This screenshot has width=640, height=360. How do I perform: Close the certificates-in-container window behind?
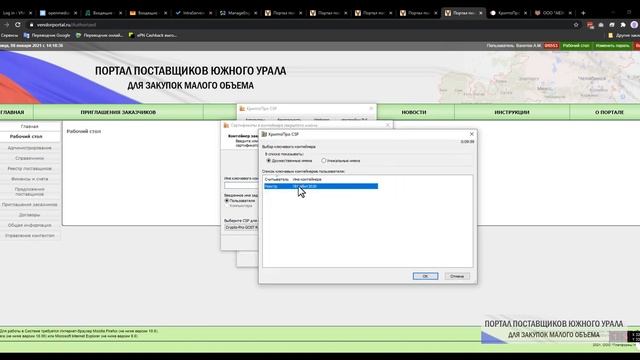387,125
